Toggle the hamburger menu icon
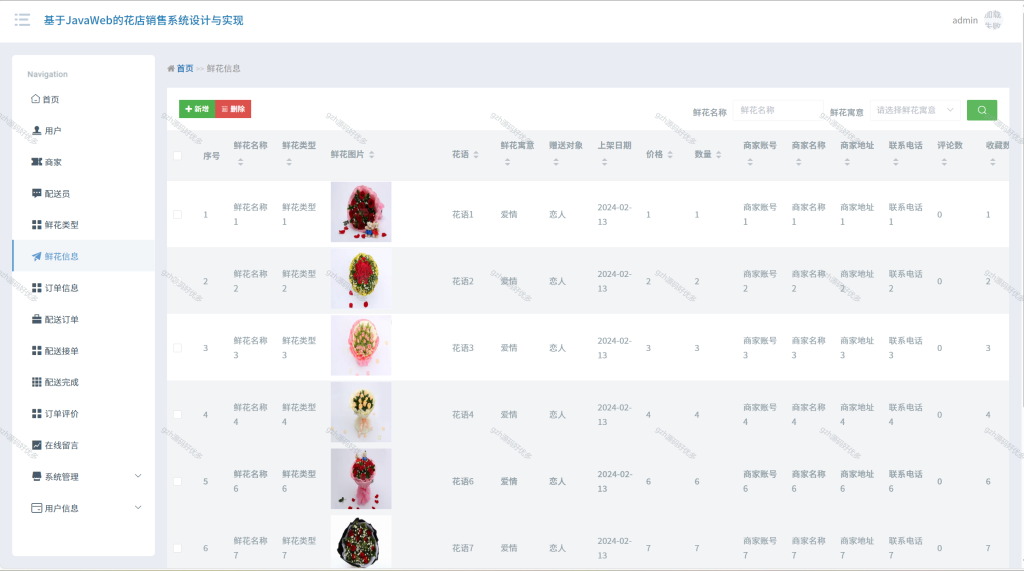The width and height of the screenshot is (1024, 571). (x=22, y=20)
